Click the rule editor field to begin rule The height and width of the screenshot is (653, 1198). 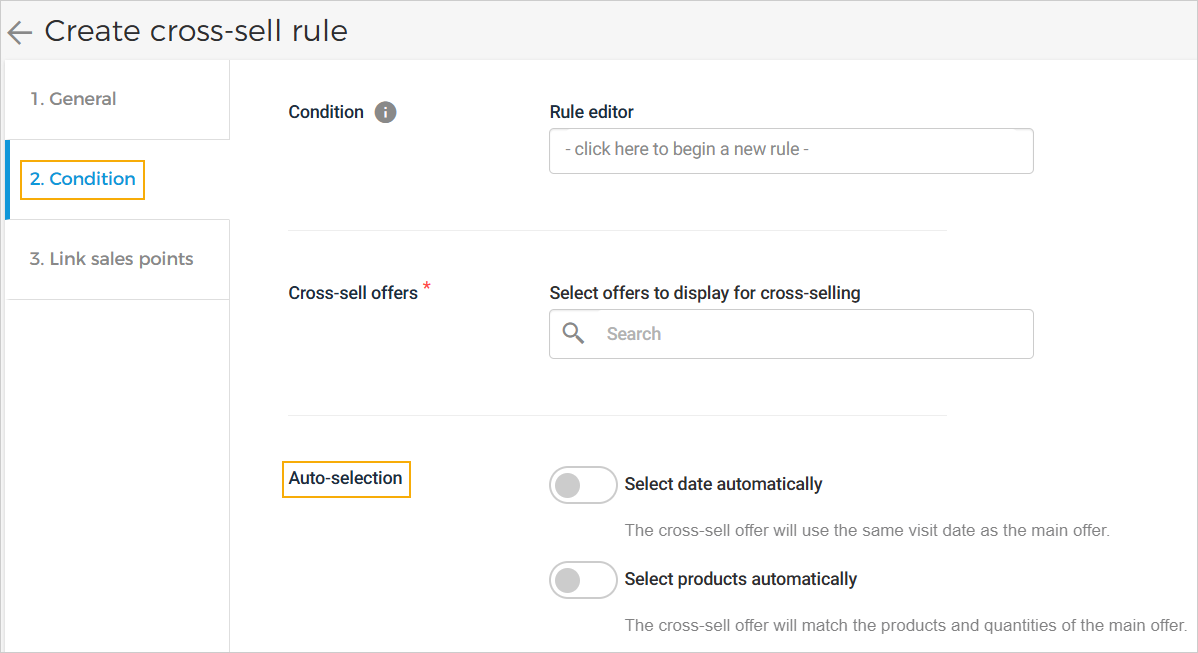click(x=790, y=150)
